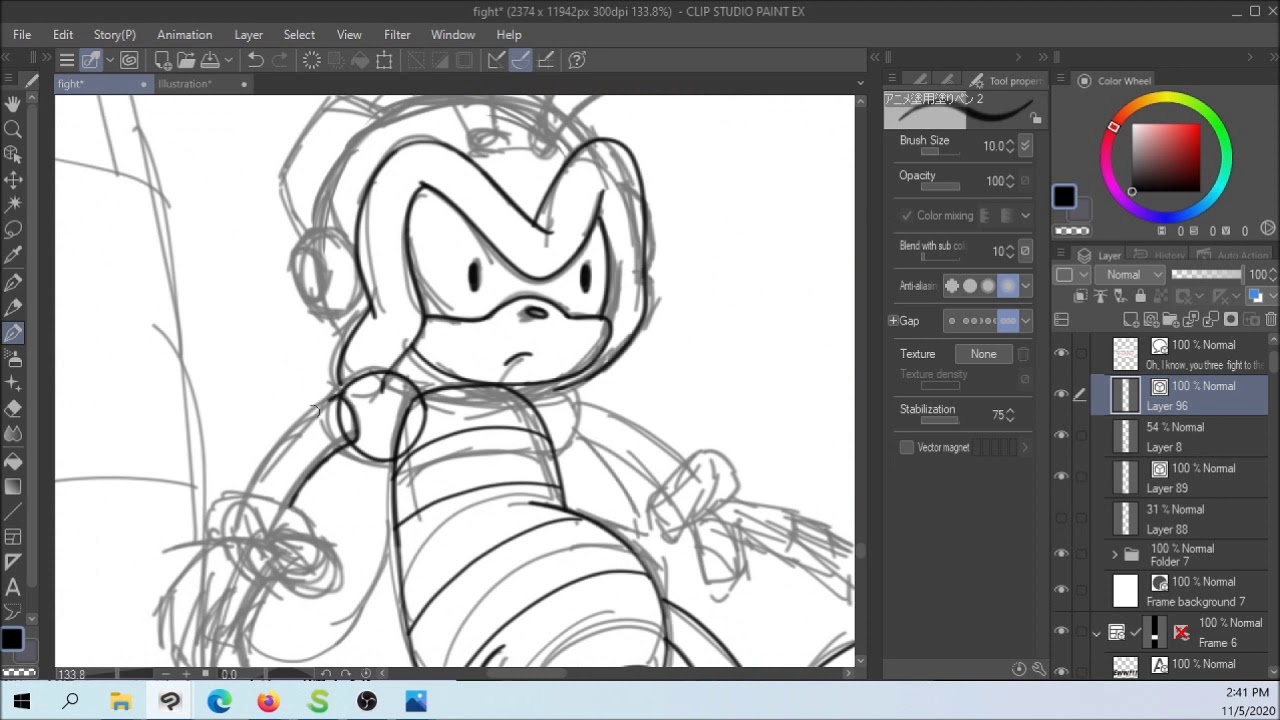Hide Layer 8 visibility eye
1280x720 pixels.
1061,435
